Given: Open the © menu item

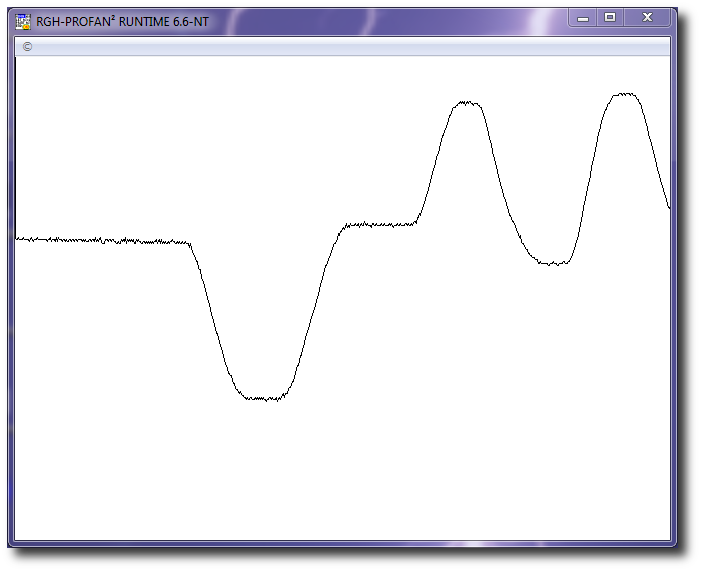Looking at the screenshot, I should 27,47.
